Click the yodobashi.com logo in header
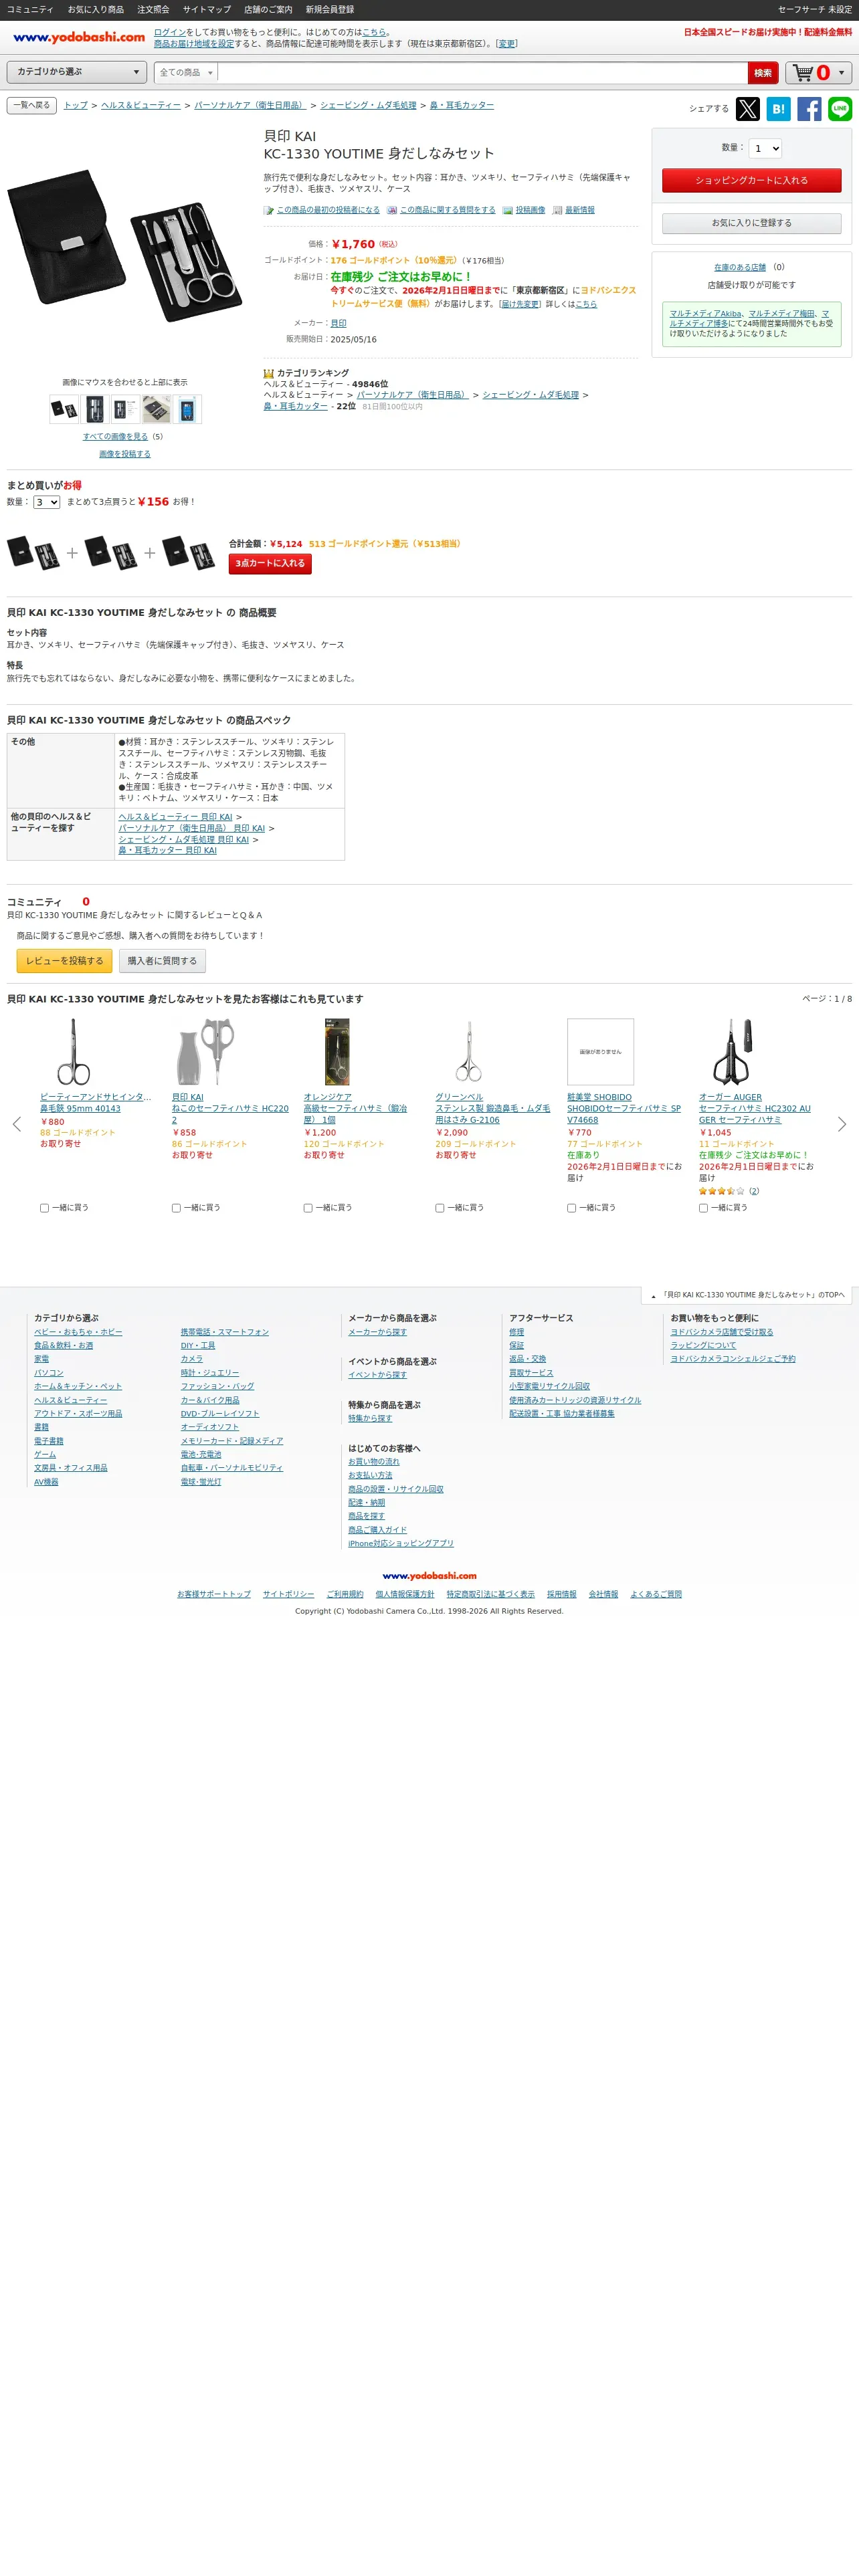 79,38
